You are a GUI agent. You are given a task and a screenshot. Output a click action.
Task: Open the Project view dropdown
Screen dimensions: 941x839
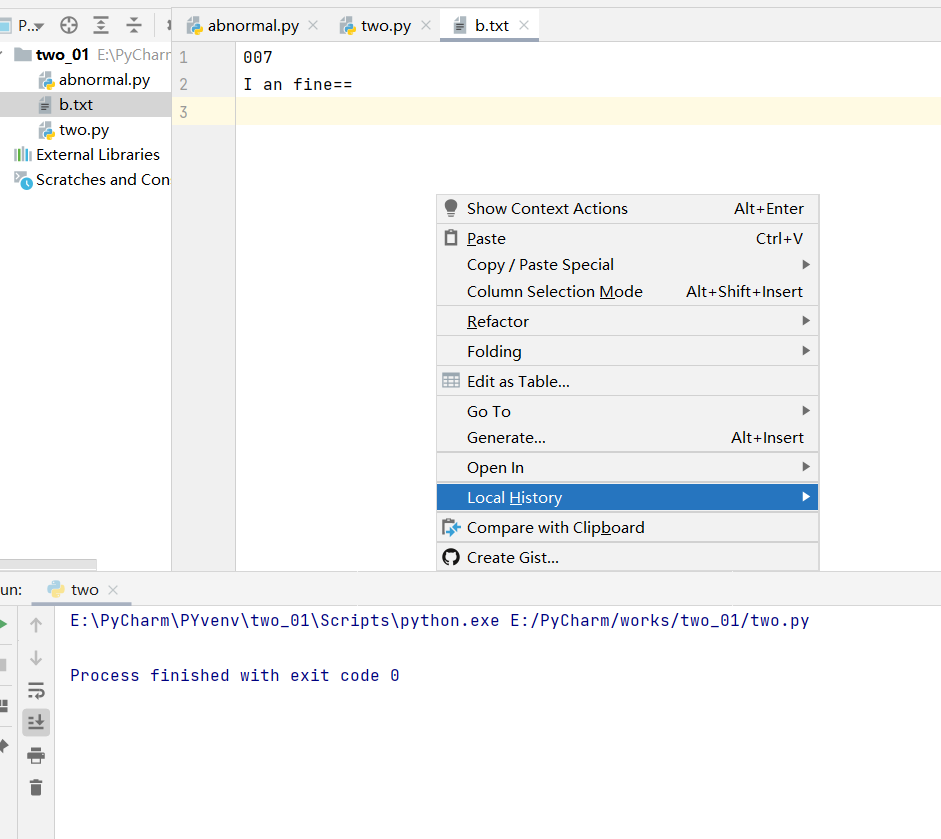click(x=30, y=25)
